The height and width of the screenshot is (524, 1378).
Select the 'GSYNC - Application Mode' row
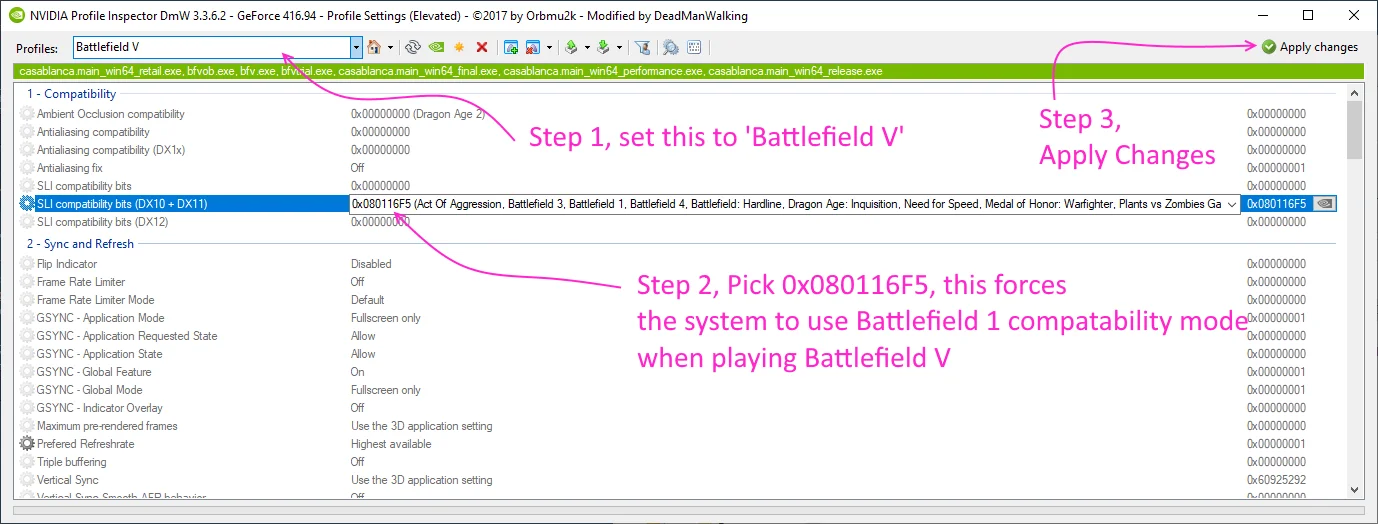point(678,318)
